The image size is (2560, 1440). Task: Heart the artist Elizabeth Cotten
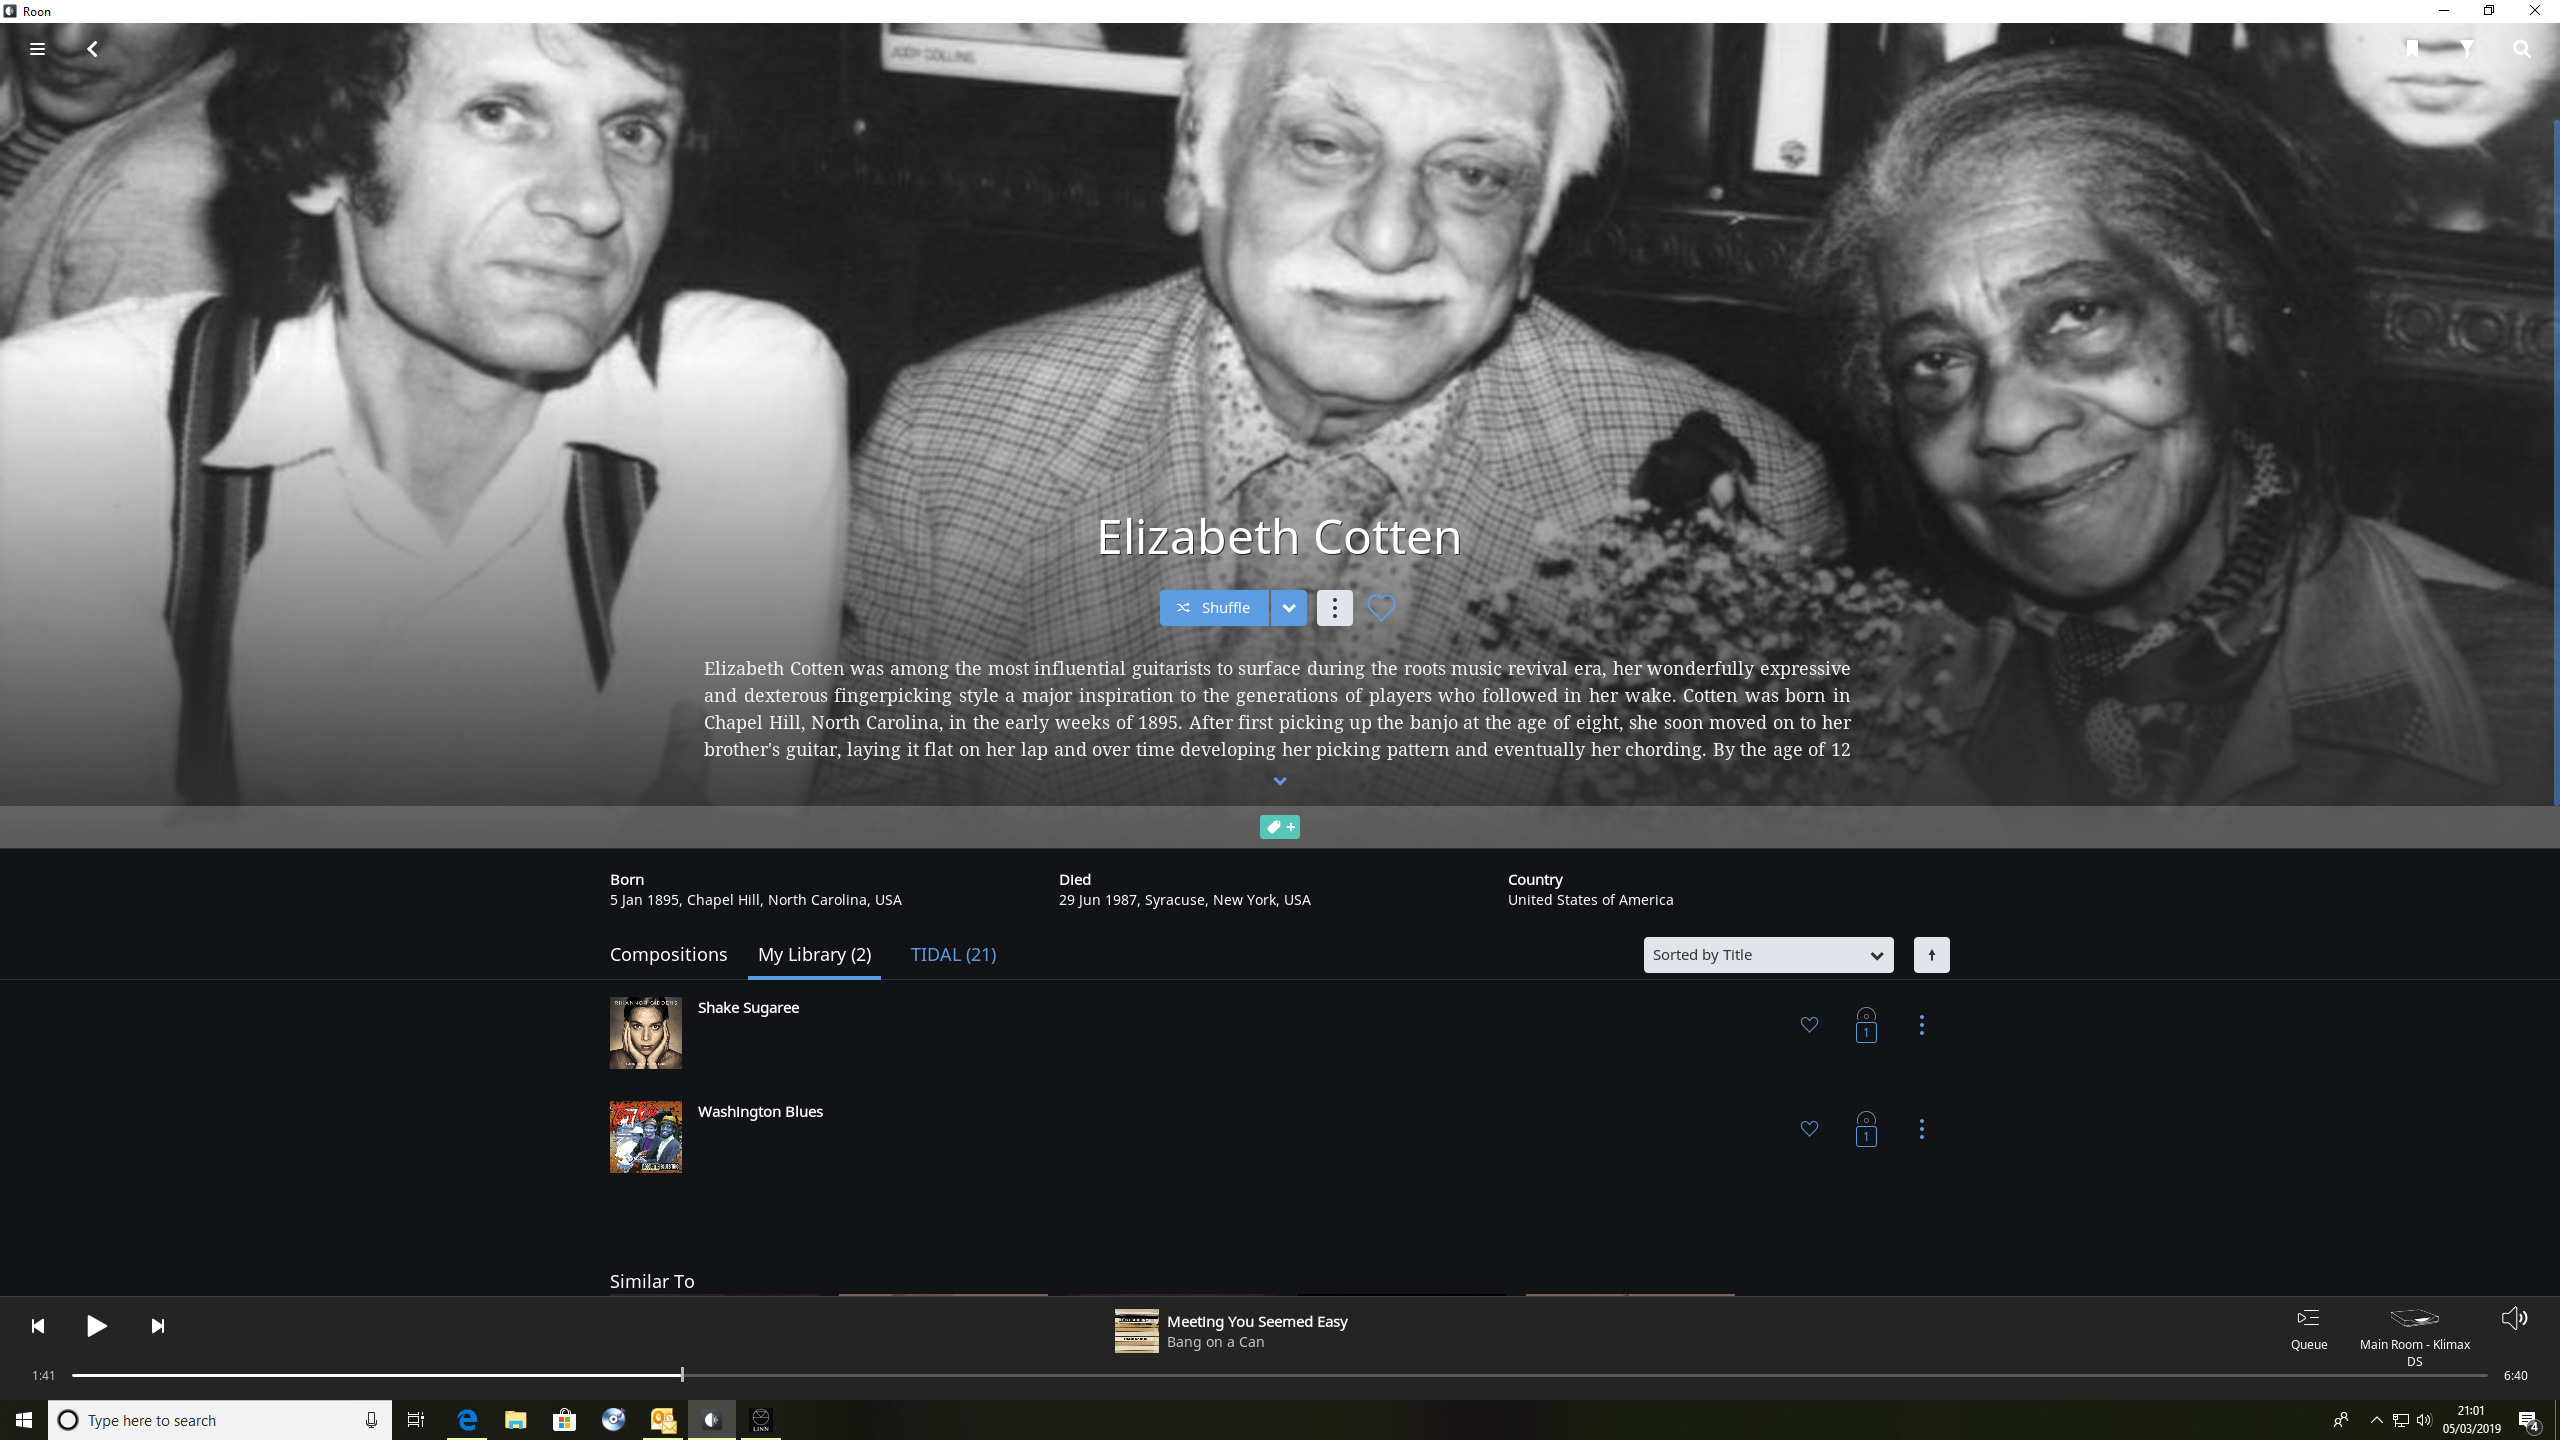1381,606
